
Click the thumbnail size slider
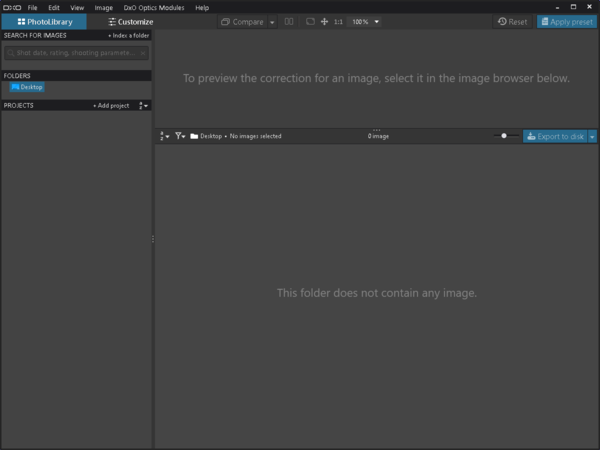pyautogui.click(x=505, y=136)
